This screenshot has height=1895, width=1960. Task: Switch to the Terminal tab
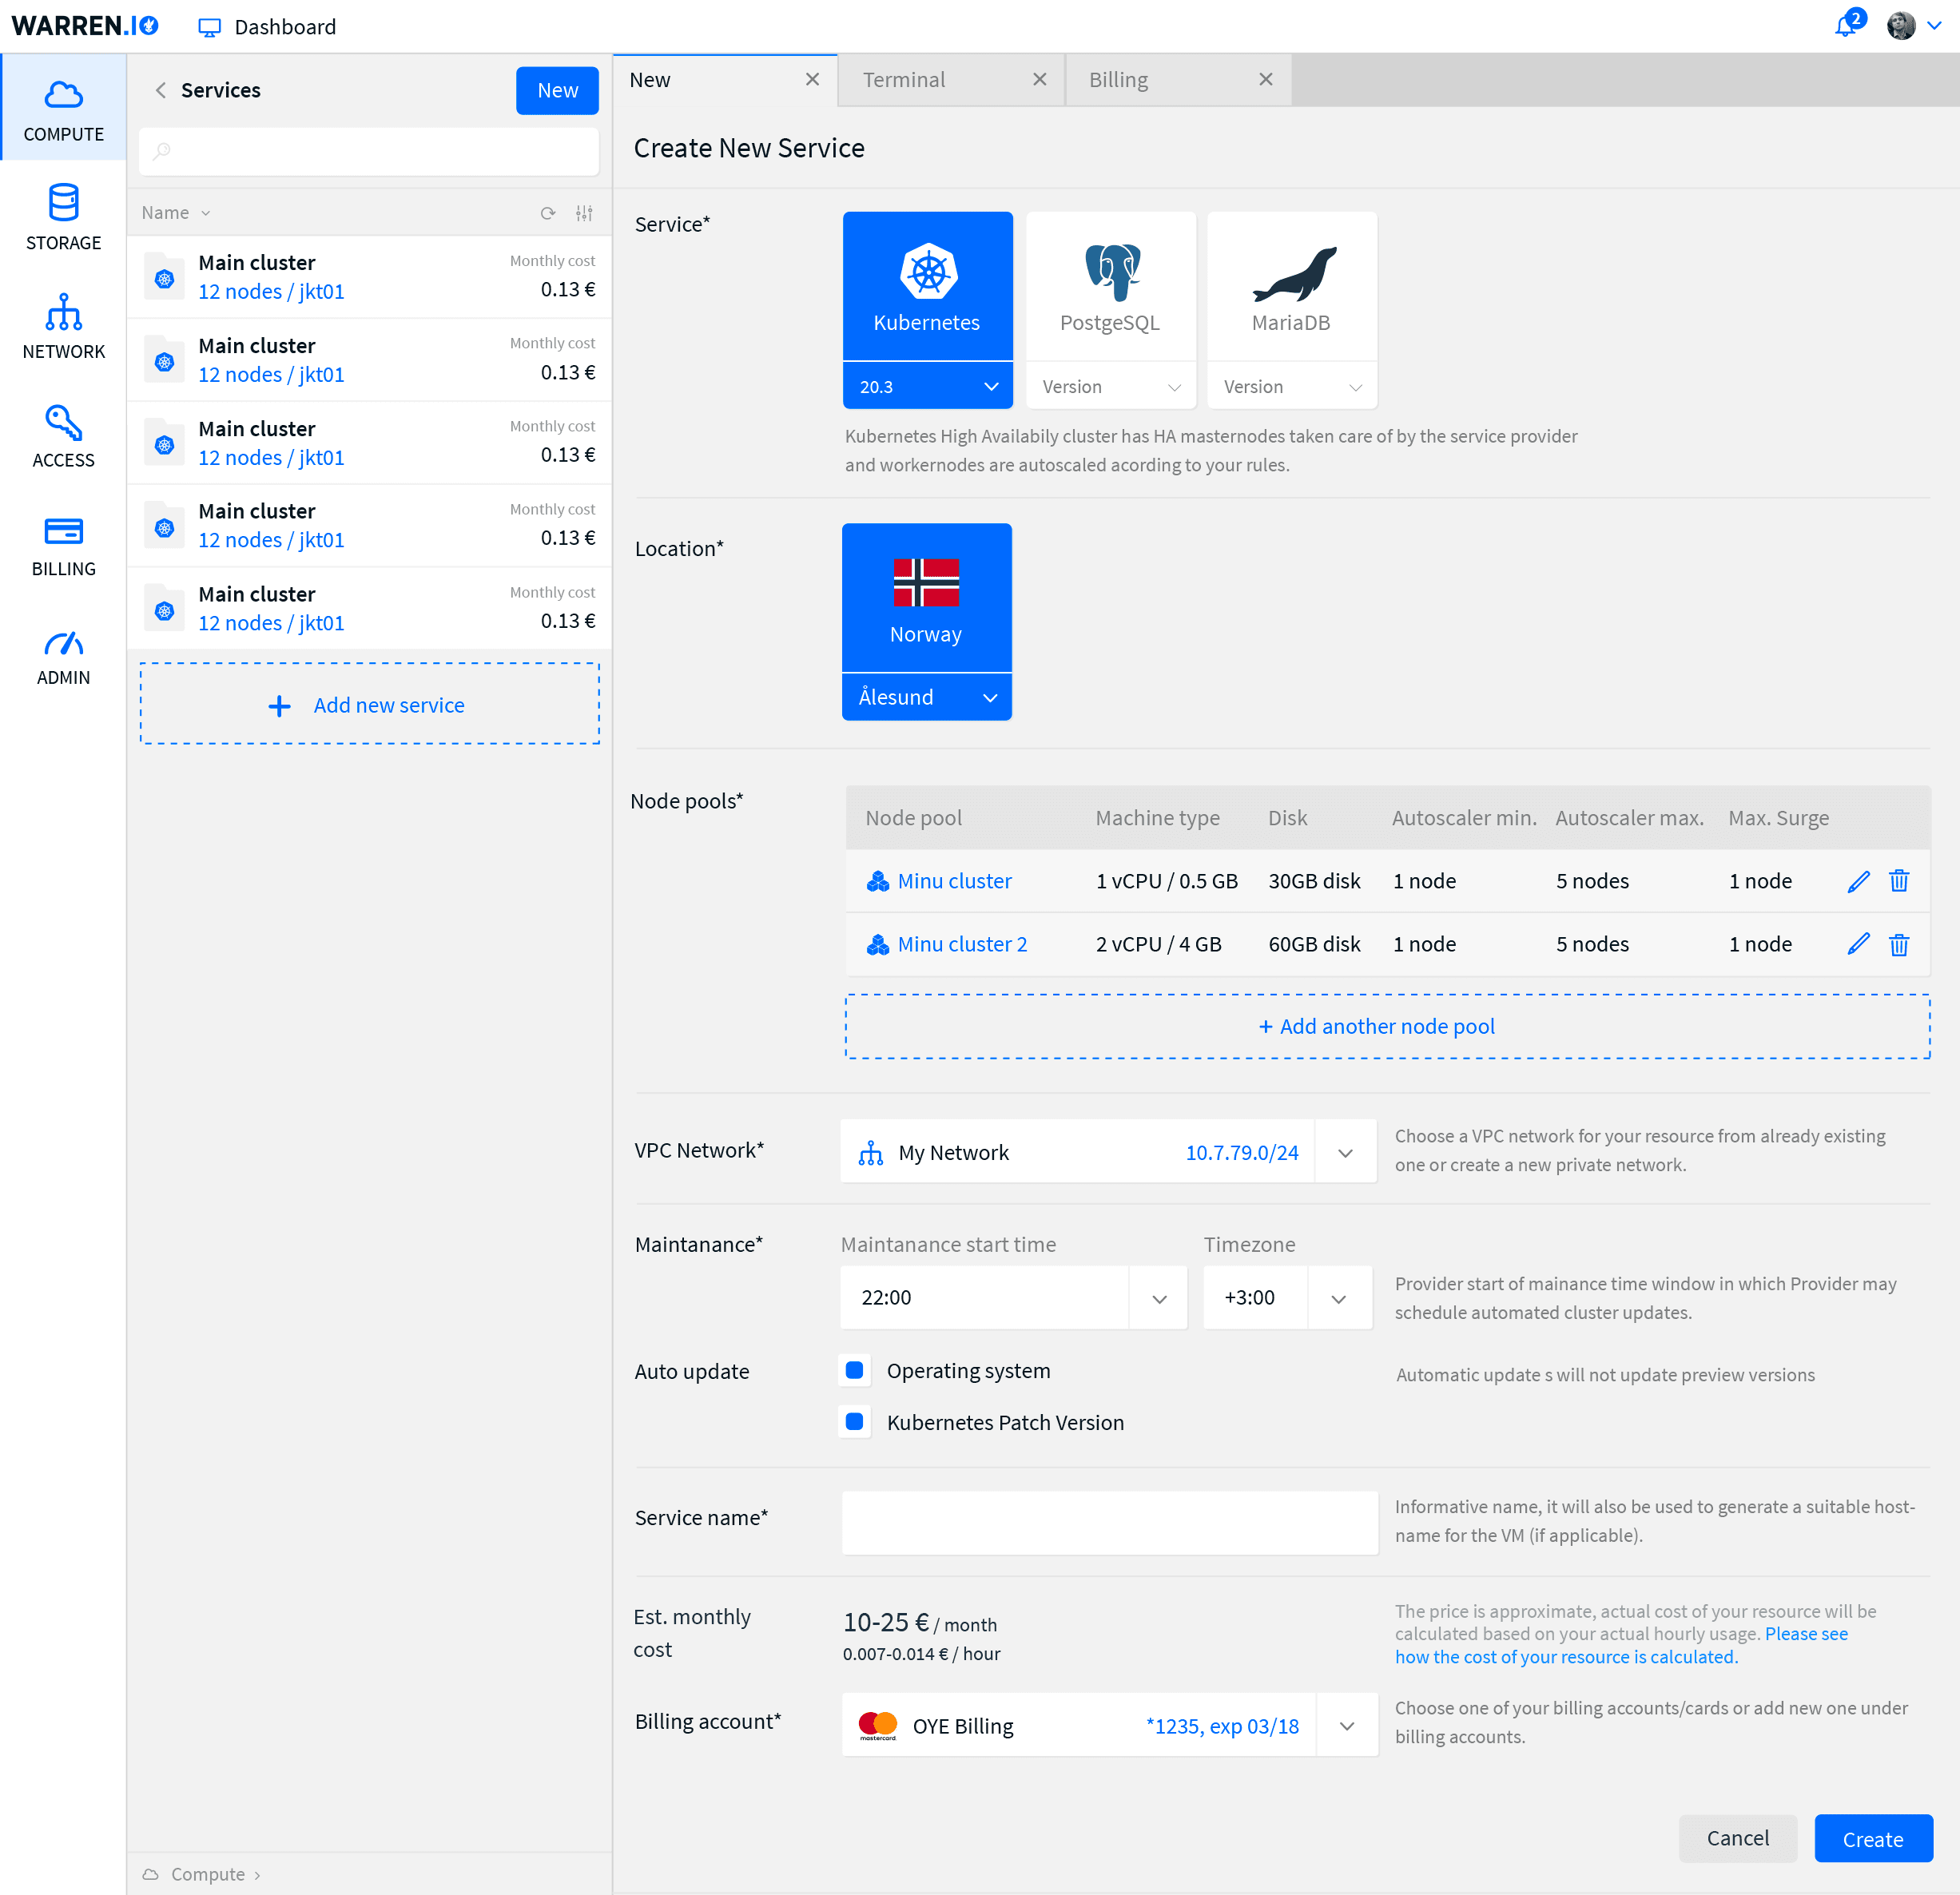951,80
